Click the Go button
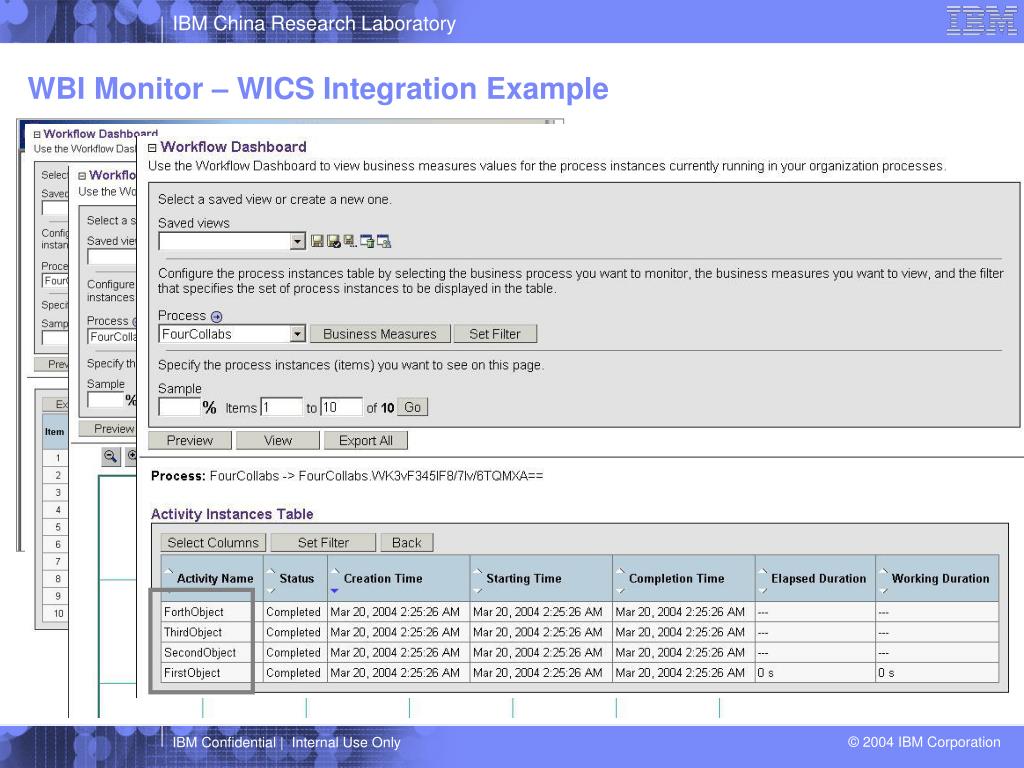The width and height of the screenshot is (1024, 768). 412,408
